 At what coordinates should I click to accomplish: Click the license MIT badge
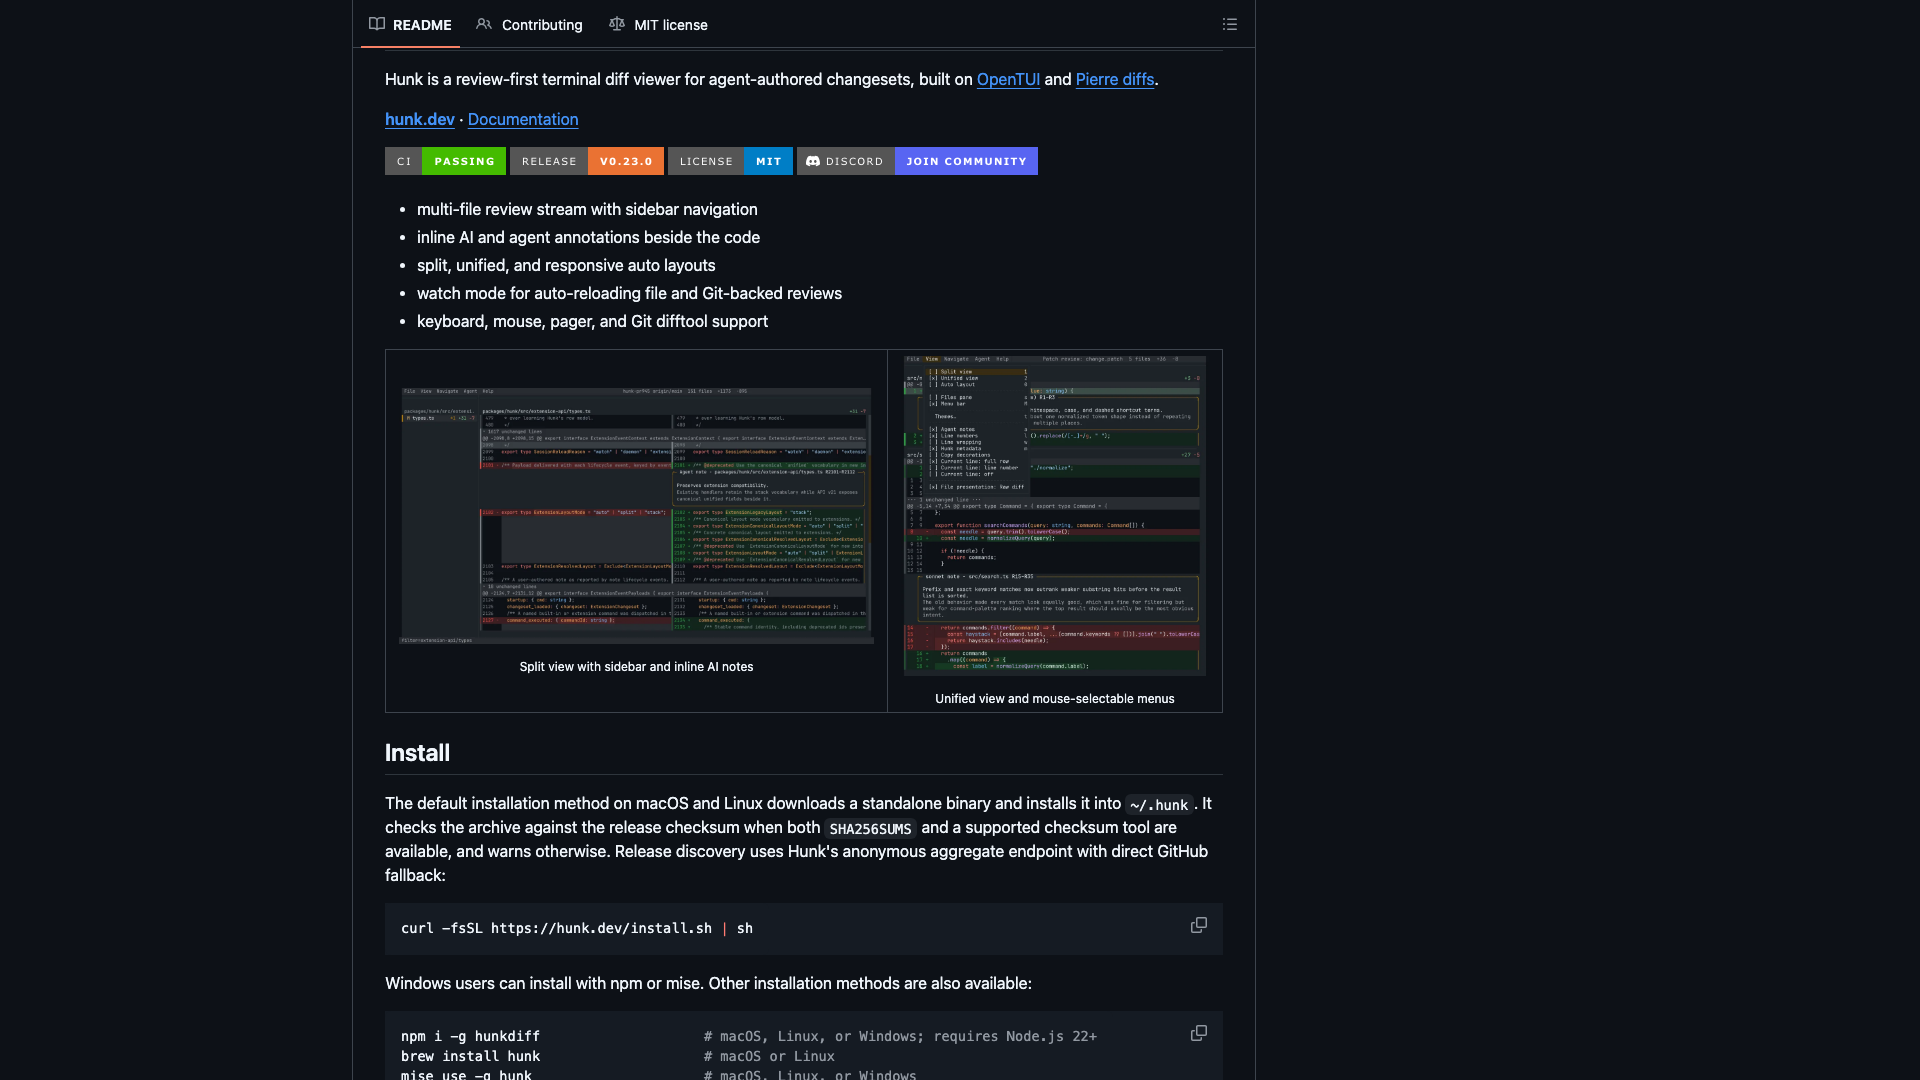pyautogui.click(x=730, y=161)
